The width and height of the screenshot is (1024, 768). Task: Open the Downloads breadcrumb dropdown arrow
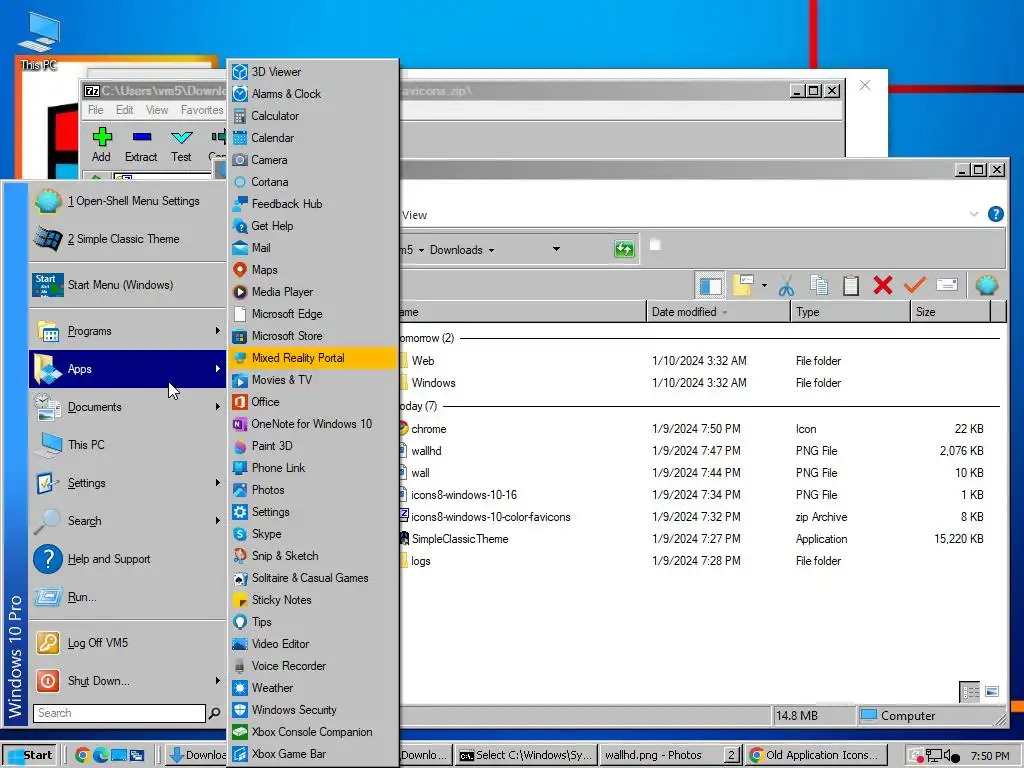[x=491, y=250]
